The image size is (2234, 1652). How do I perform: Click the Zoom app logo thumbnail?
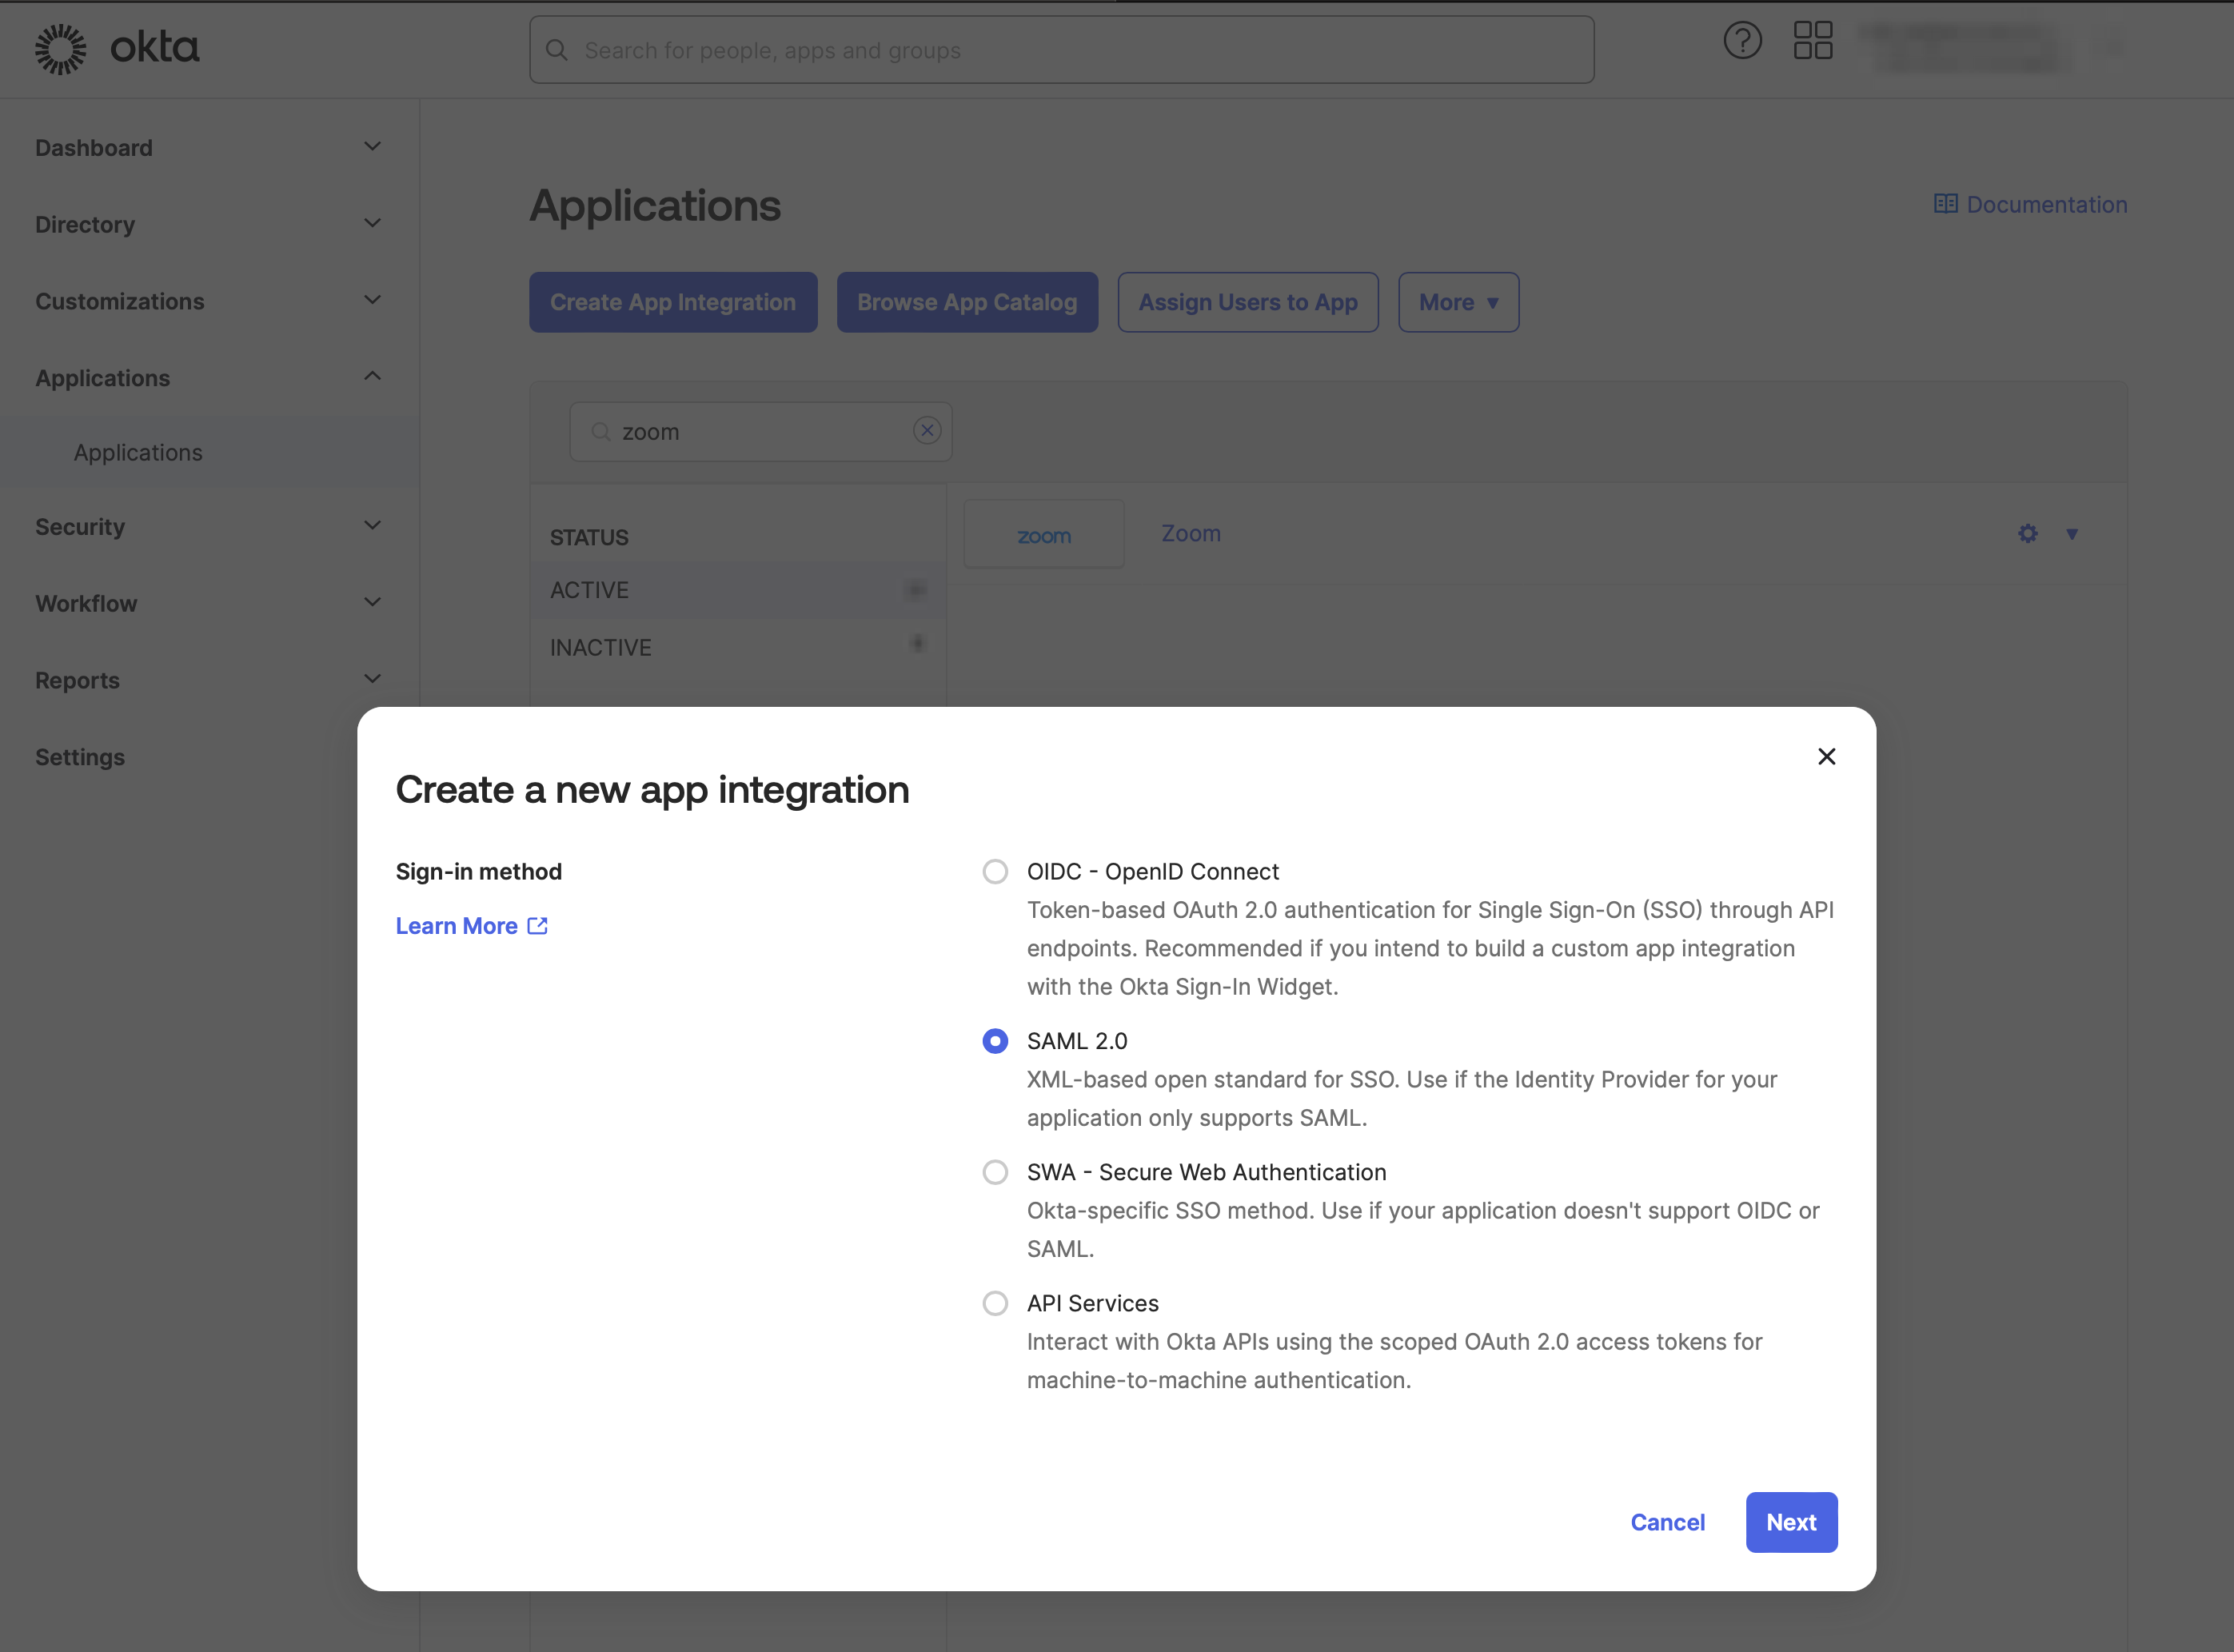click(x=1043, y=535)
